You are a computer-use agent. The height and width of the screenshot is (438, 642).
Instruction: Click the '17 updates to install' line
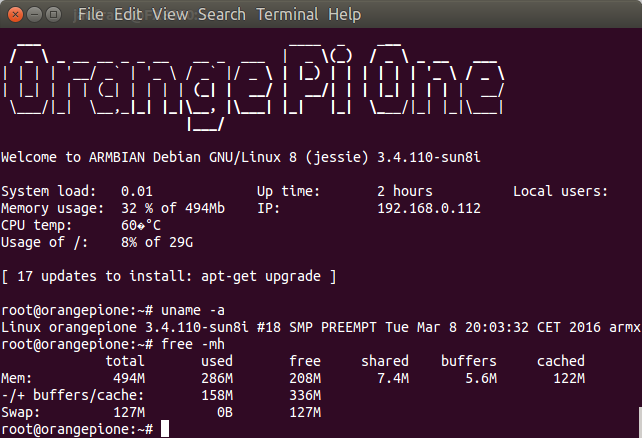click(x=169, y=276)
